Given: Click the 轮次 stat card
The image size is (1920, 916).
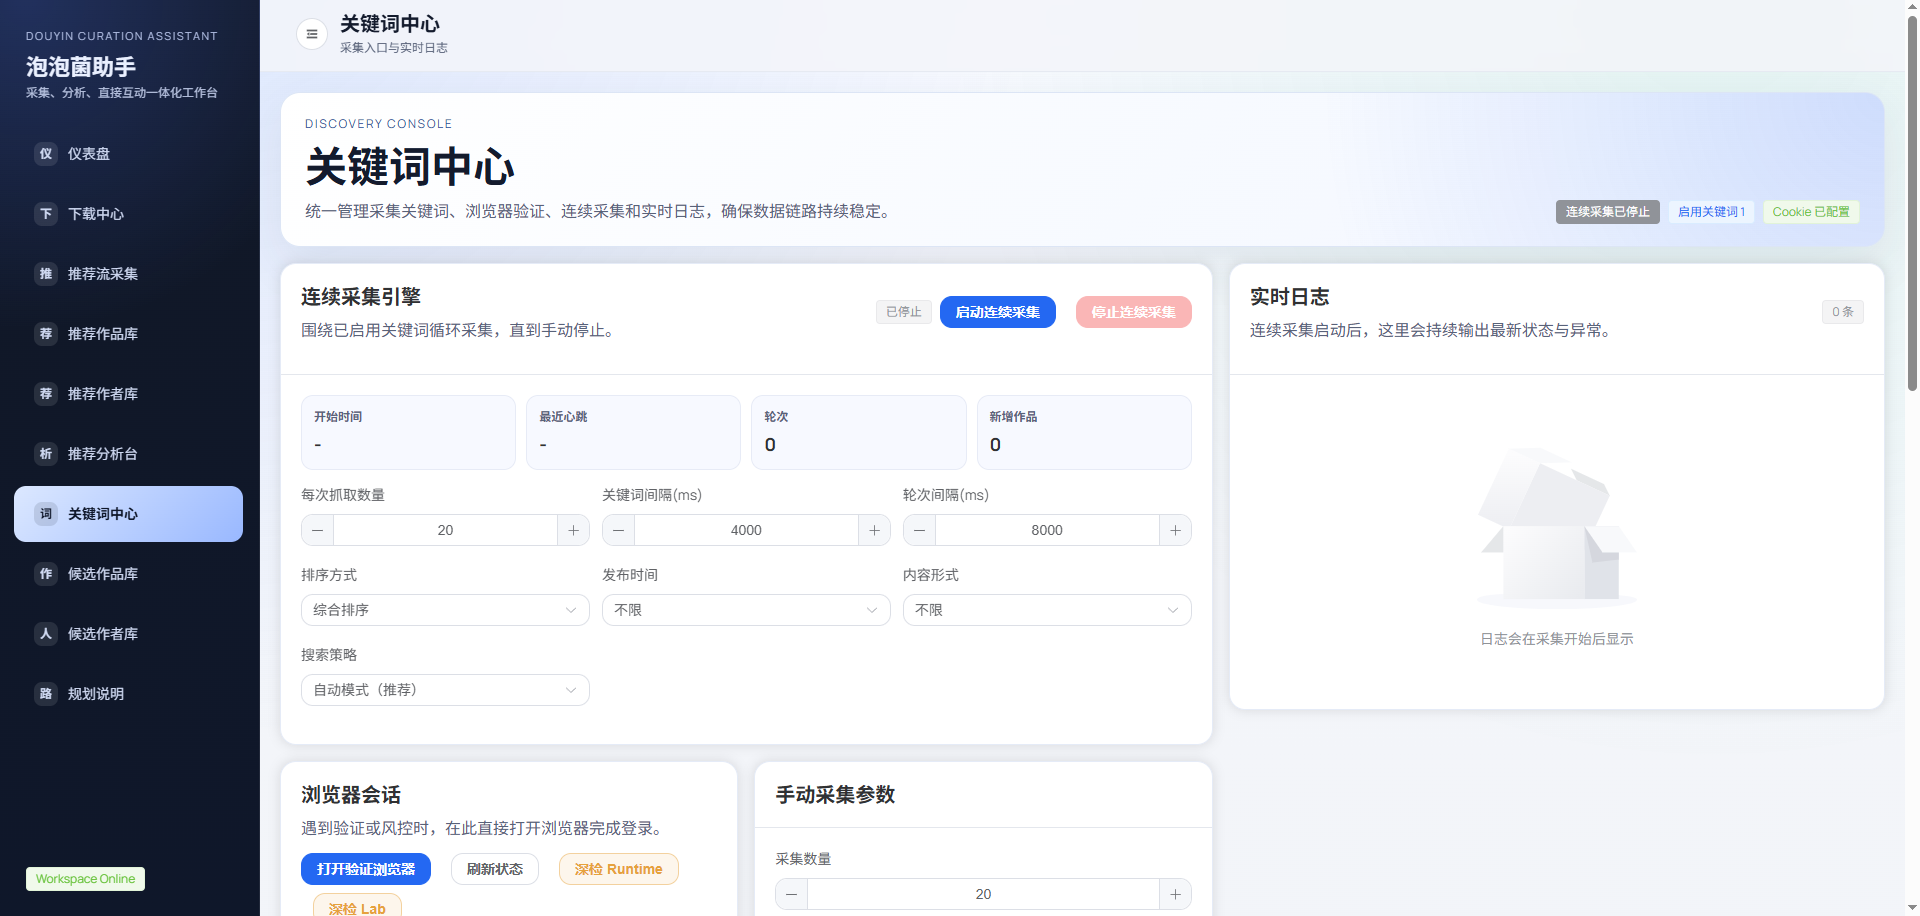Looking at the screenshot, I should 859,432.
